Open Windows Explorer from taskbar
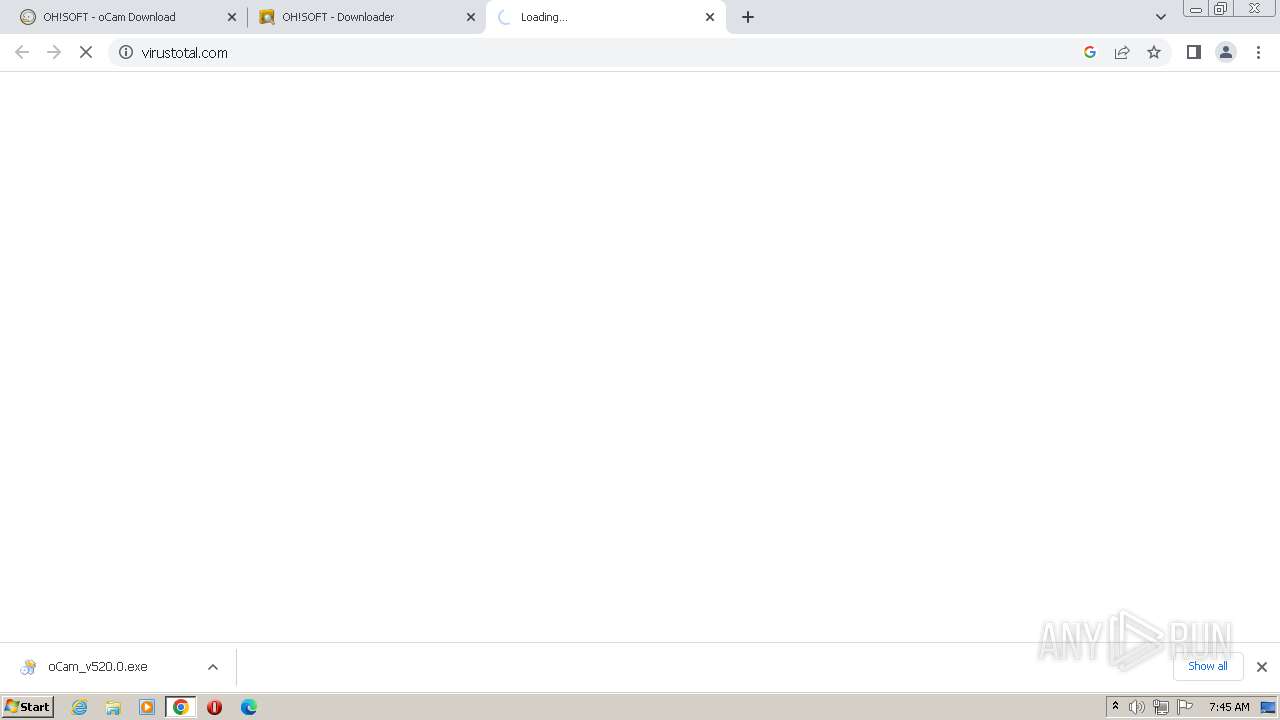Screen dimensions: 1280x720 [x=113, y=707]
